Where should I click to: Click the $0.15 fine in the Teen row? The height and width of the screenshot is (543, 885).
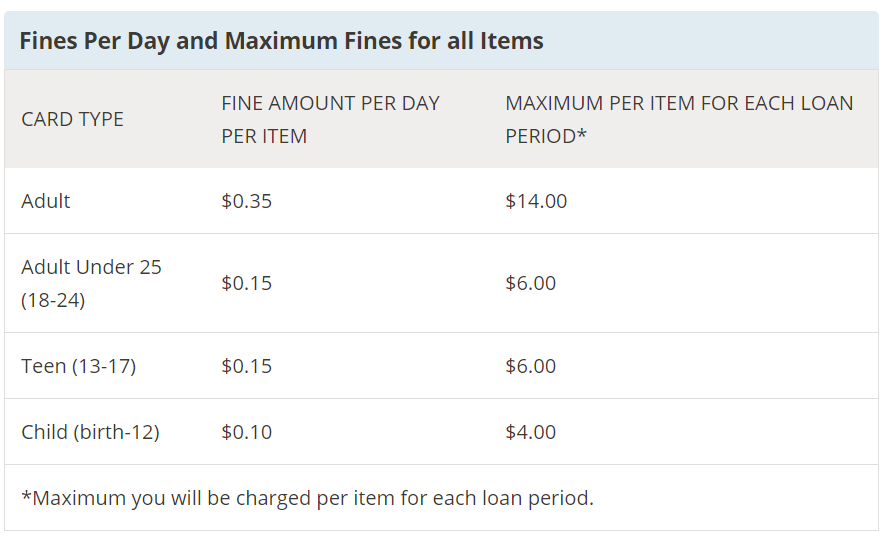click(x=247, y=366)
